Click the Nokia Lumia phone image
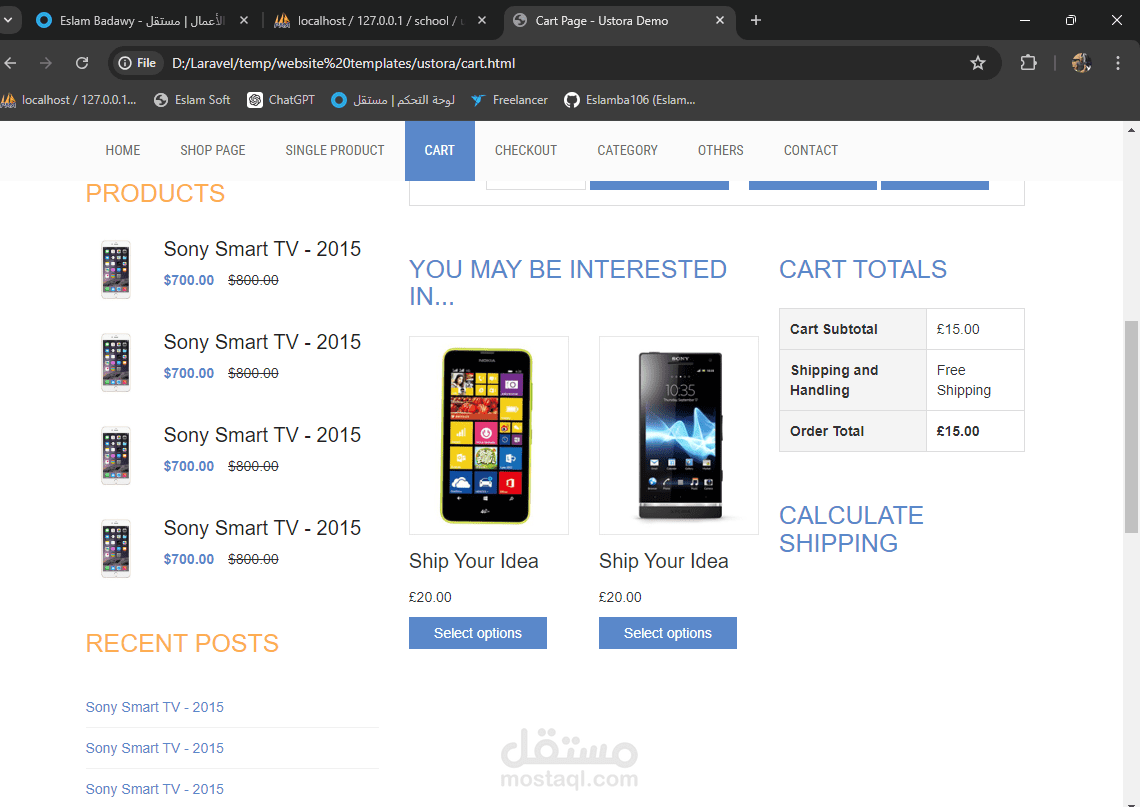This screenshot has height=807, width=1140. pos(489,435)
